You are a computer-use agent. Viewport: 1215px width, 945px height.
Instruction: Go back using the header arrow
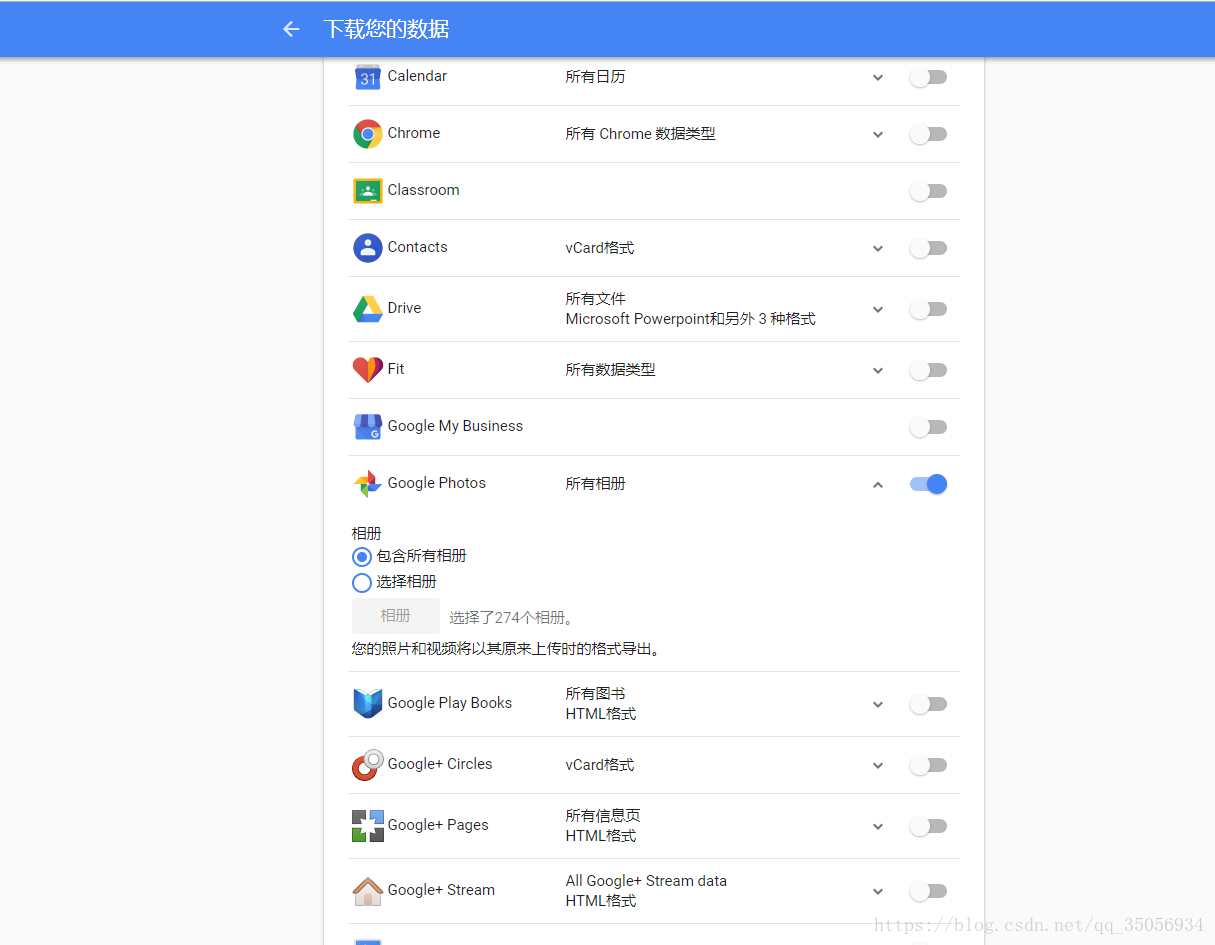291,29
